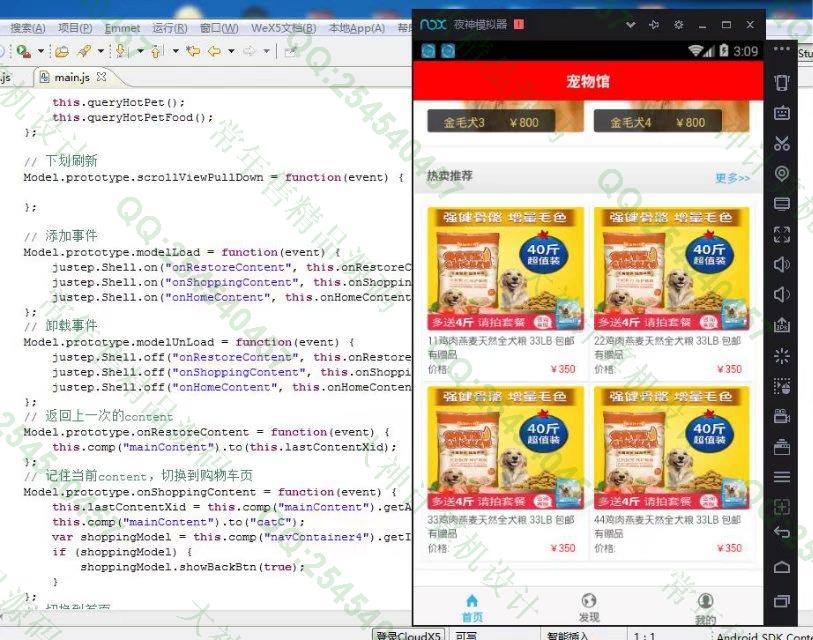Click the previous annotation up-arrow icon
The image size is (813, 640).
(x=156, y=51)
